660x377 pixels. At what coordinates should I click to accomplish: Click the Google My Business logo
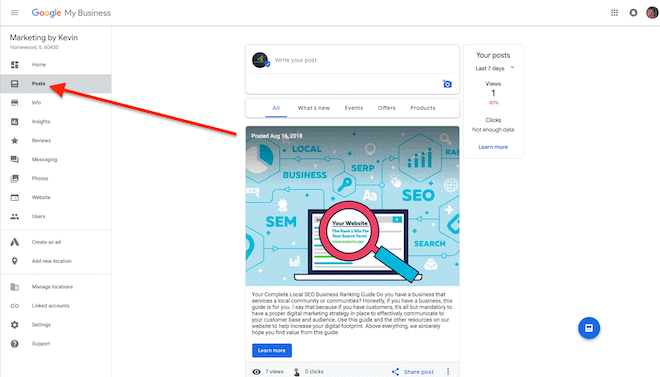pos(71,13)
